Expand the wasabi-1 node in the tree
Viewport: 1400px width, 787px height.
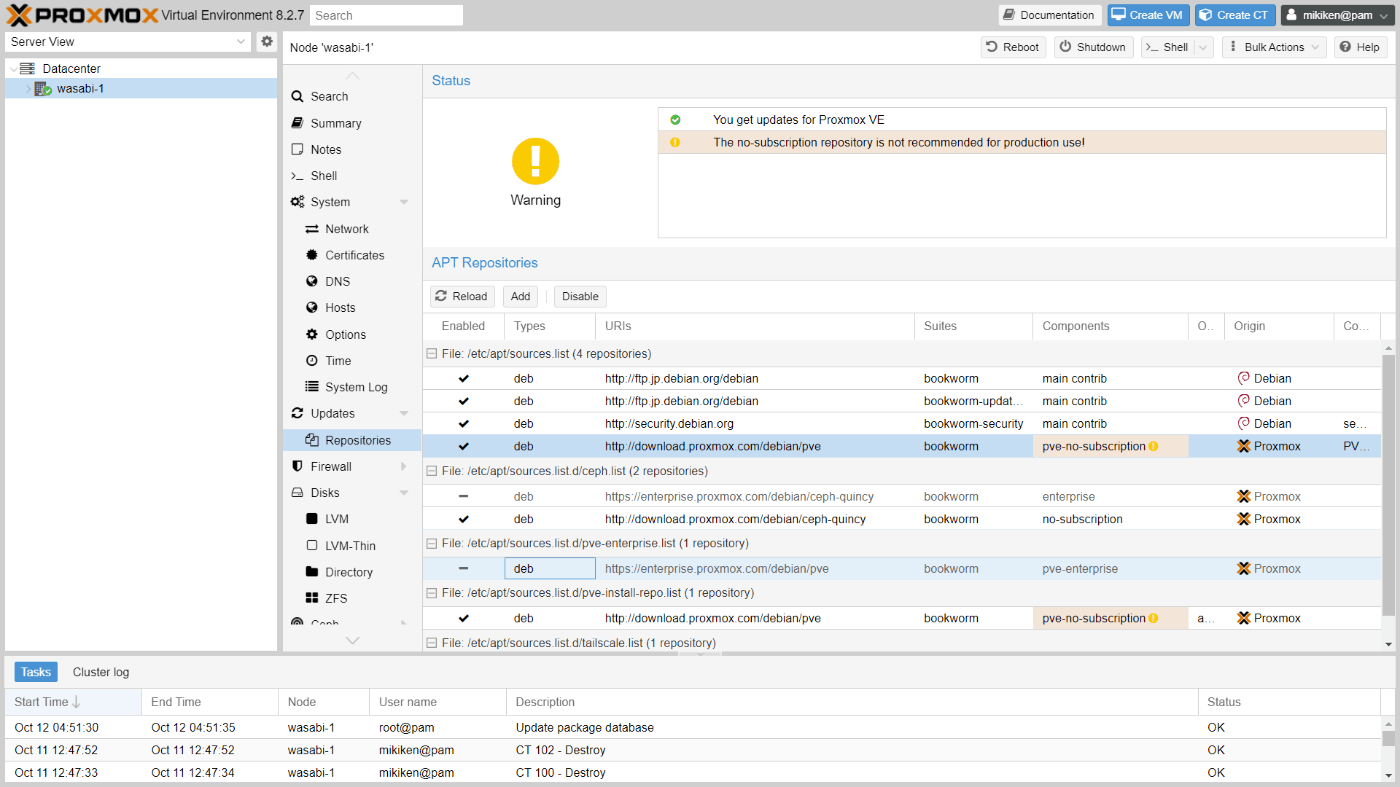[28, 89]
